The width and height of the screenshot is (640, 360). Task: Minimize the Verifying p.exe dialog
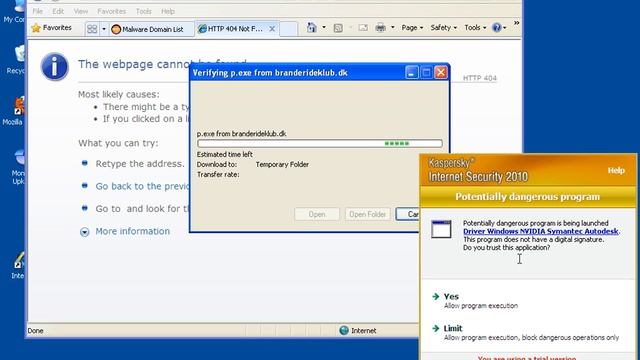pyautogui.click(x=411, y=73)
